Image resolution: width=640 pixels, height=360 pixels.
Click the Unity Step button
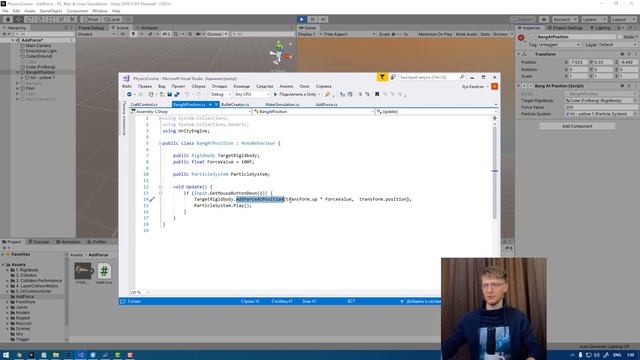(x=323, y=19)
